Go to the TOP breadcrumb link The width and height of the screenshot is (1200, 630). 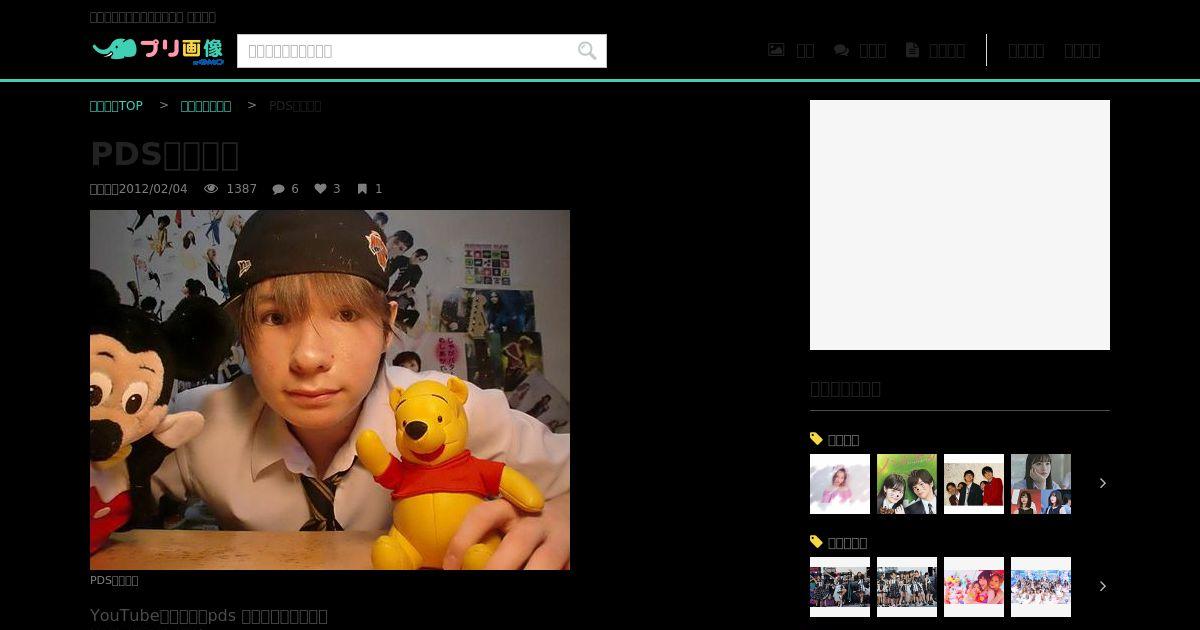point(116,106)
